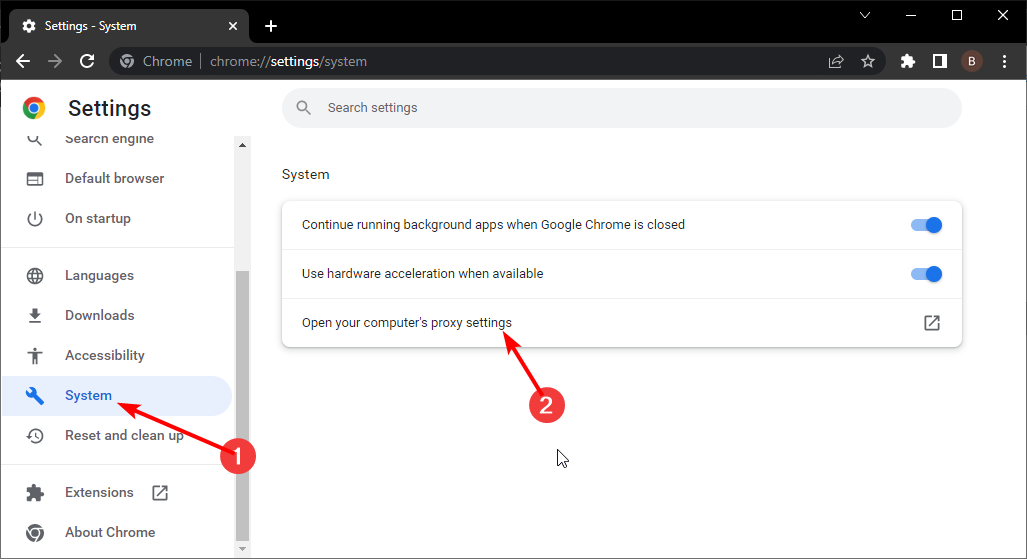
Task: Click the site info Chrome icon in address bar
Action: [127, 62]
